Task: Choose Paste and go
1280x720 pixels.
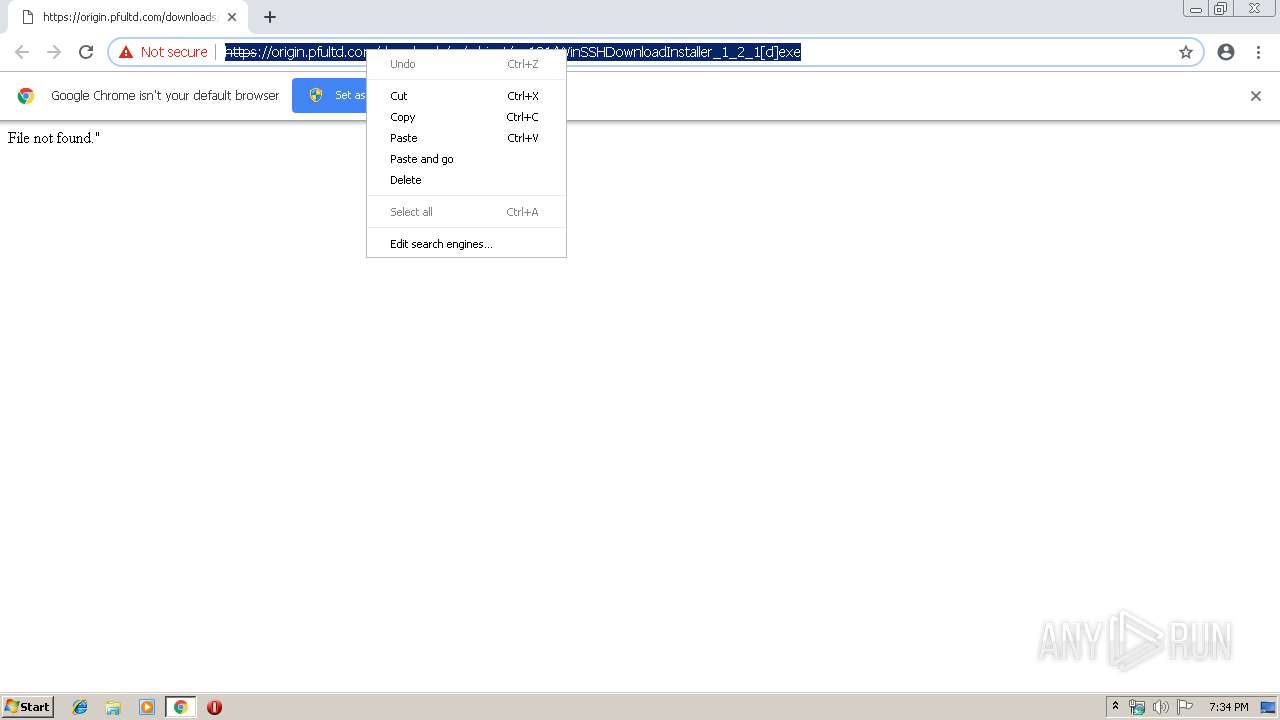Action: (466, 159)
